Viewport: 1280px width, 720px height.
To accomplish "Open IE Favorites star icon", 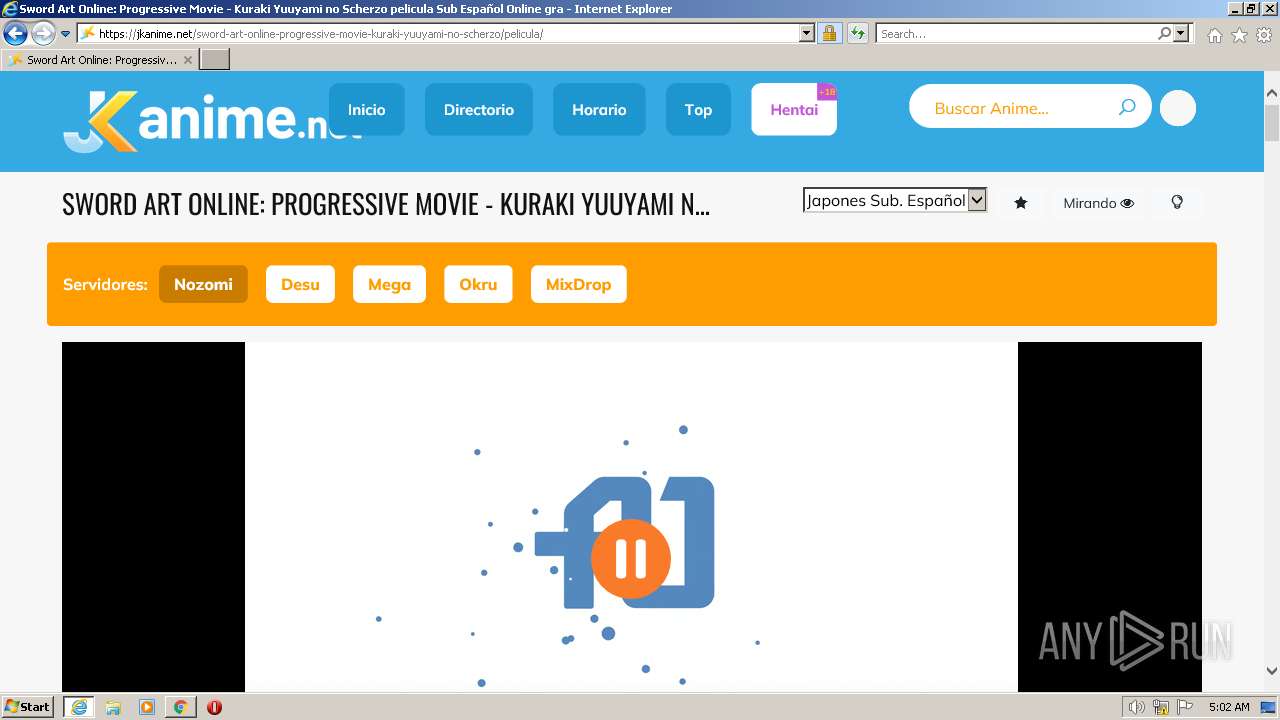I will pyautogui.click(x=1239, y=35).
